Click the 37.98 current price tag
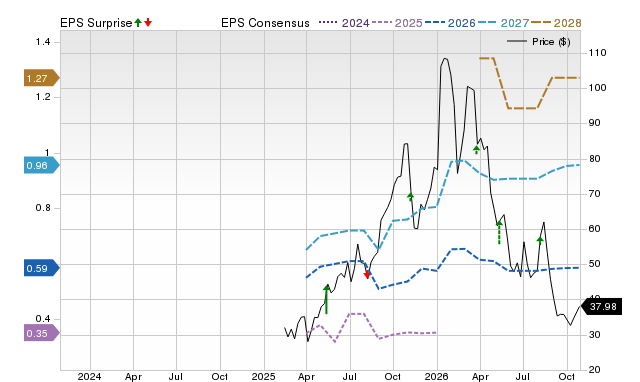Image resolution: width=640 pixels, height=382 pixels. click(601, 306)
